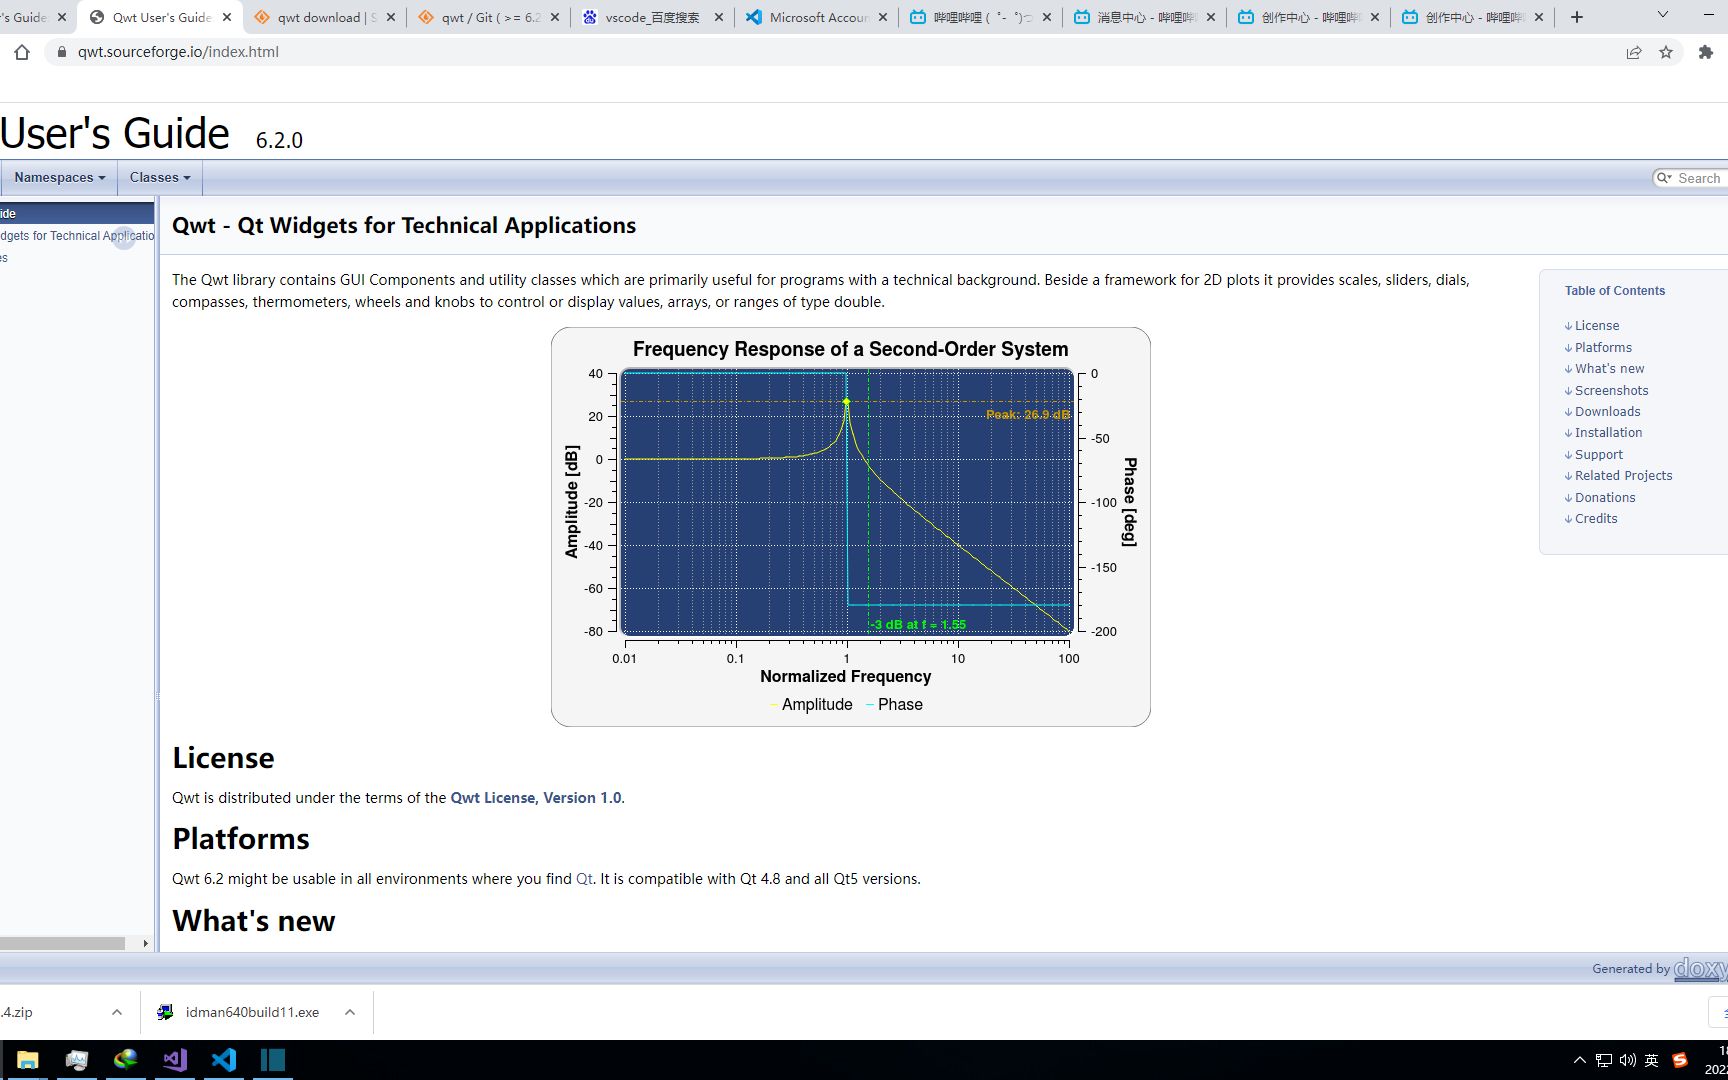Click the frequency response plot image
1728x1080 pixels.
coord(850,527)
